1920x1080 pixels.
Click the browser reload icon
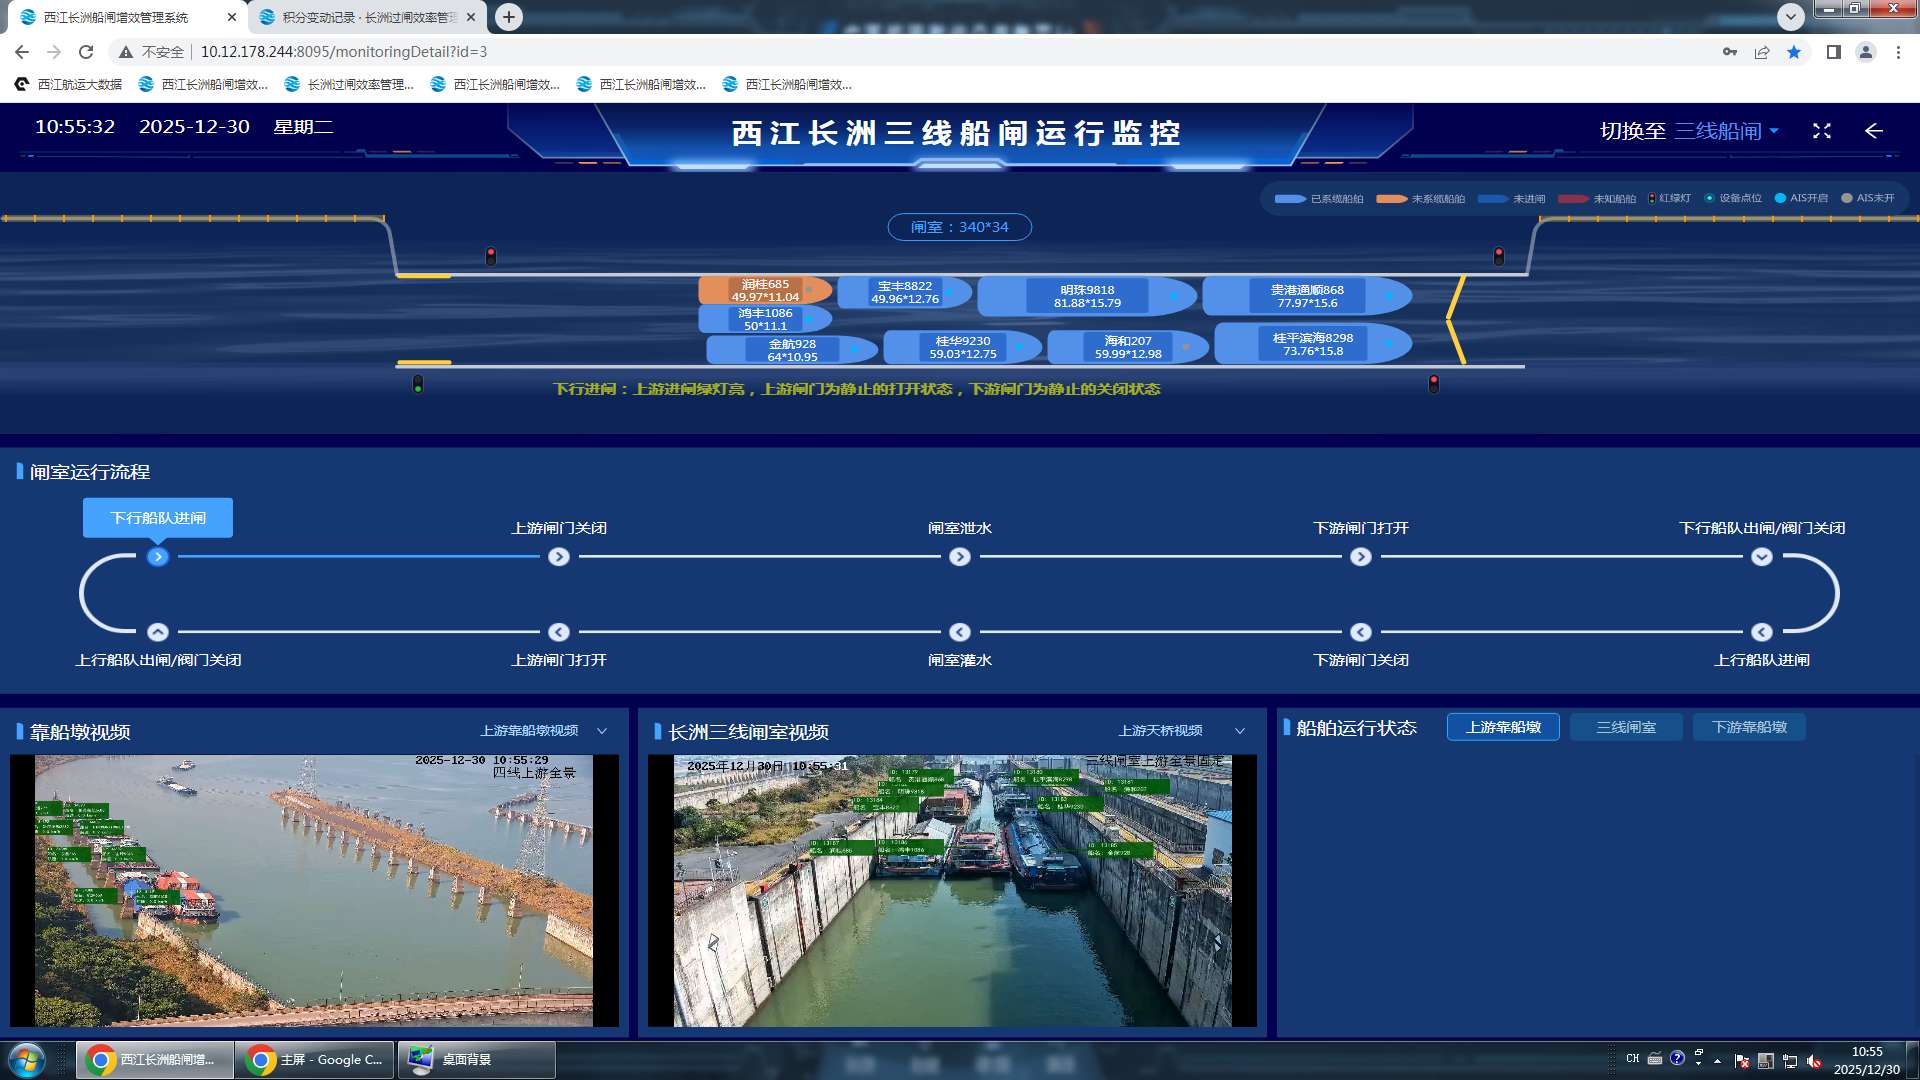(x=86, y=52)
